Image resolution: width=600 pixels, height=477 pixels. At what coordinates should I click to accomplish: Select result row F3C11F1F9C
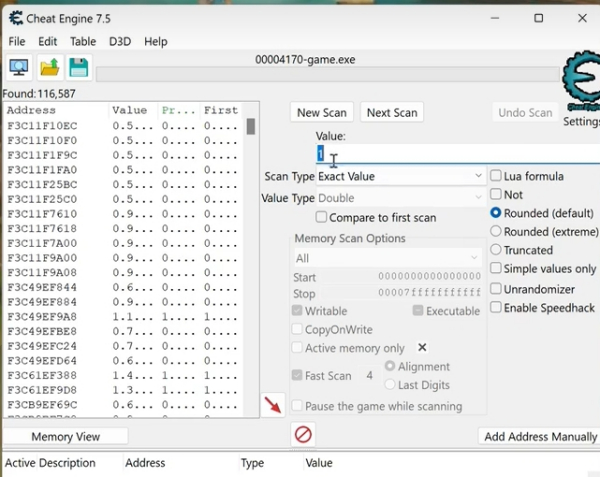tap(124, 155)
